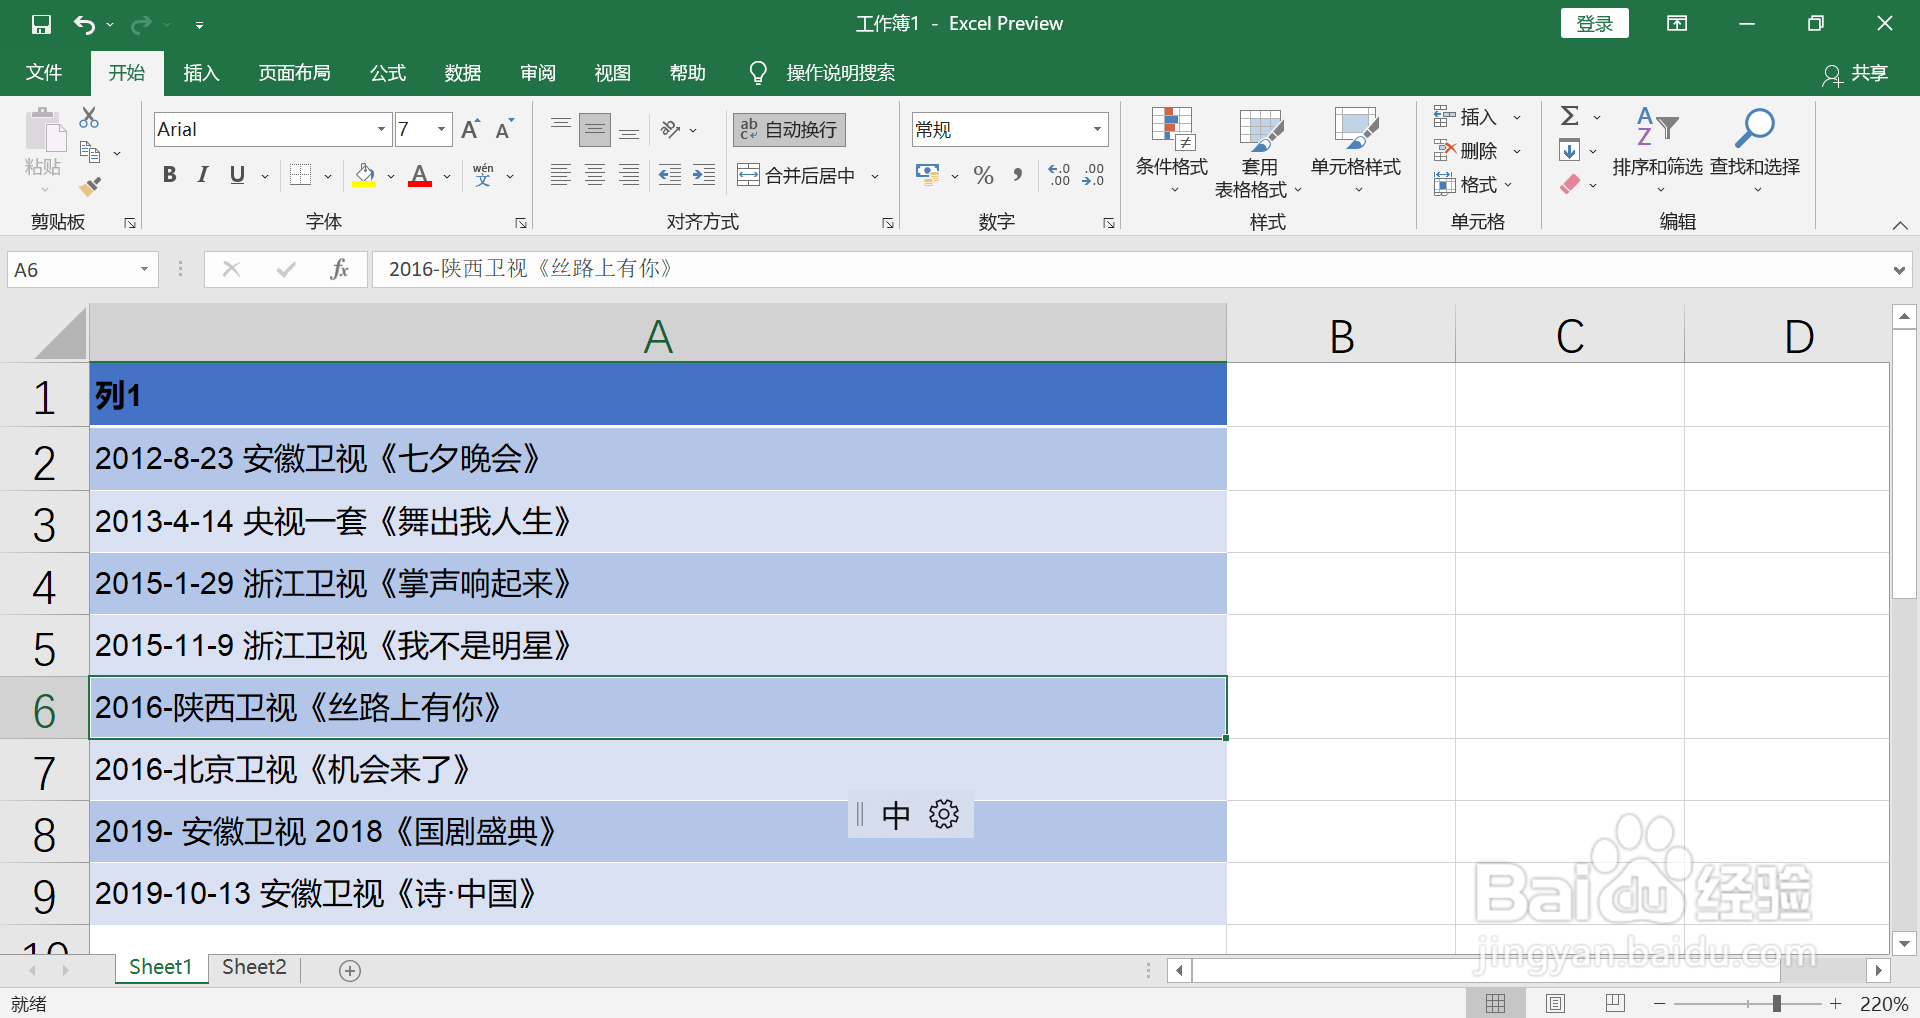The image size is (1920, 1018).
Task: Toggle Italic formatting
Action: tap(203, 175)
